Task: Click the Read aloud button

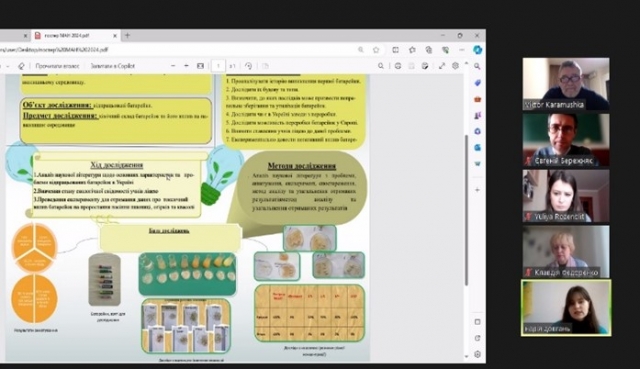Action: point(57,66)
